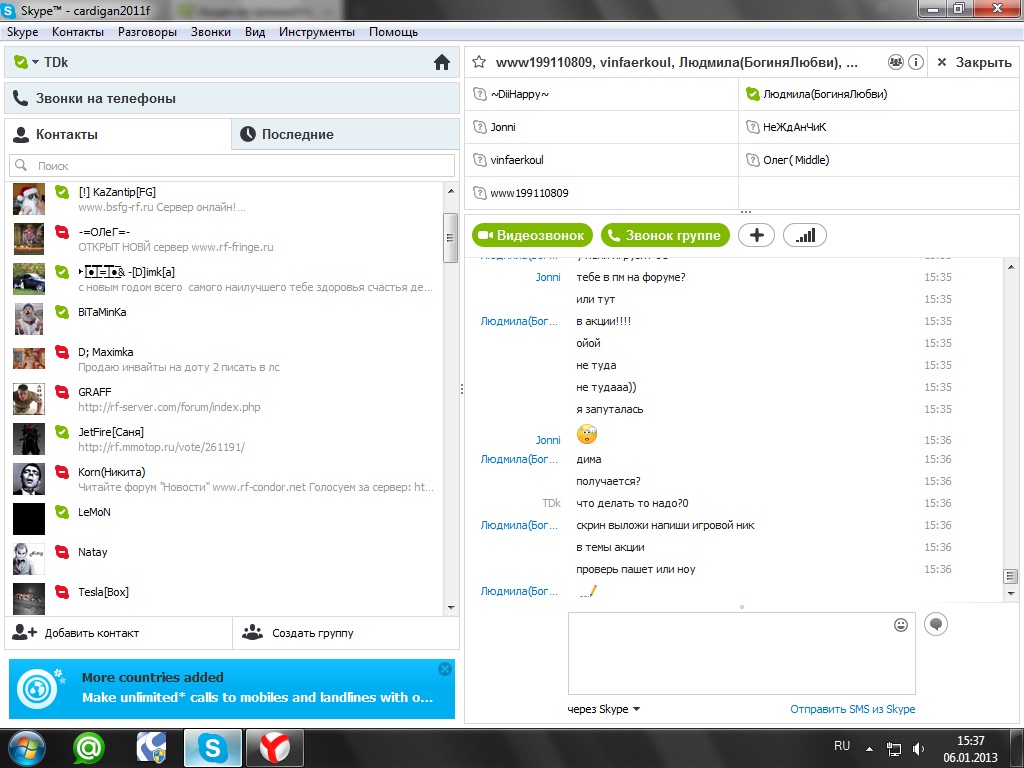Click chat history scroll down arrow
The width and height of the screenshot is (1024, 768).
point(1010,593)
